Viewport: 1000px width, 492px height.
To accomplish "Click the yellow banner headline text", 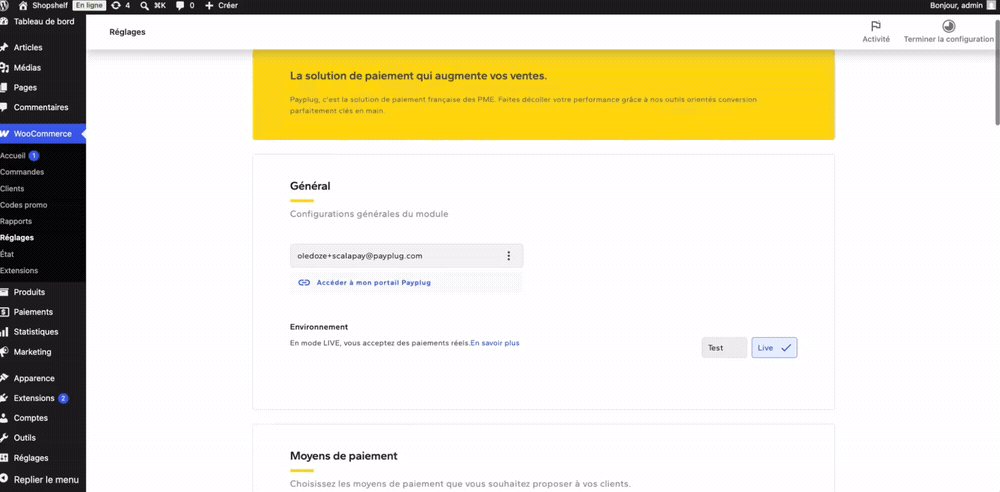I will coord(418,76).
